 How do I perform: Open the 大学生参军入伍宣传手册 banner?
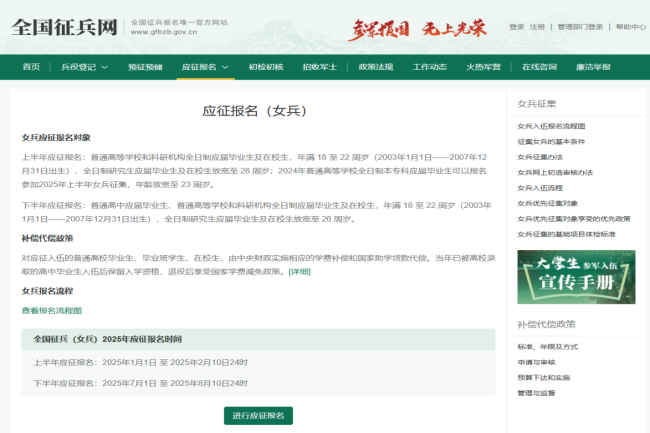tap(561, 276)
